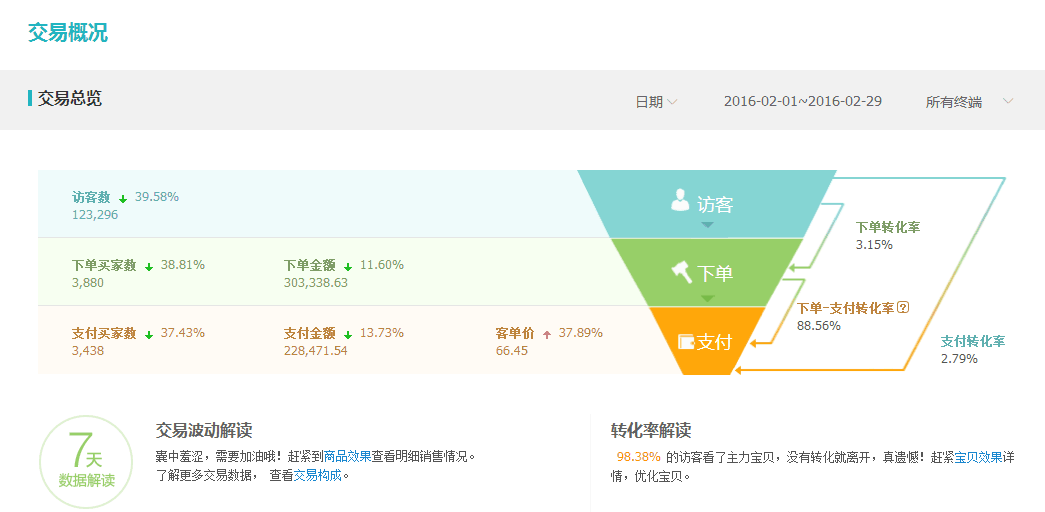Screen dimensions: 1045x512
Task: Click green down arrow beside 支付买家数
Action: pos(149,334)
